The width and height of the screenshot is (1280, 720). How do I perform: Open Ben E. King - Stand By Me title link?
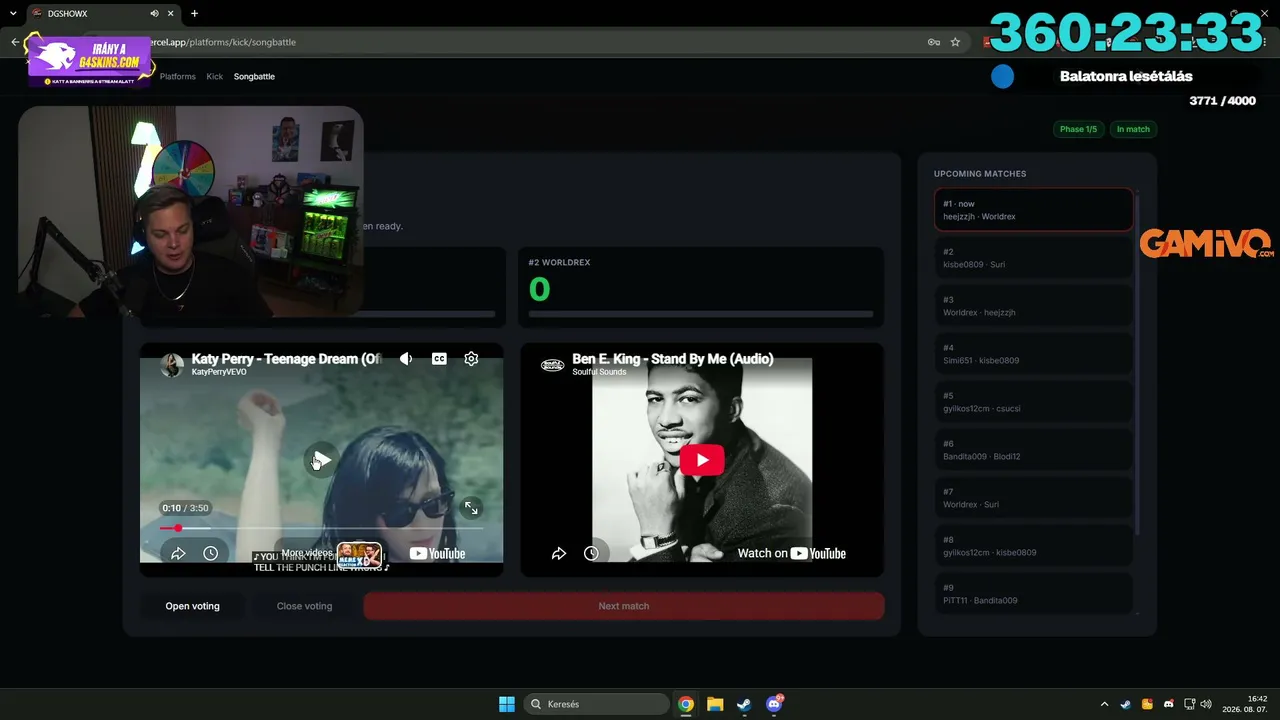coord(672,359)
